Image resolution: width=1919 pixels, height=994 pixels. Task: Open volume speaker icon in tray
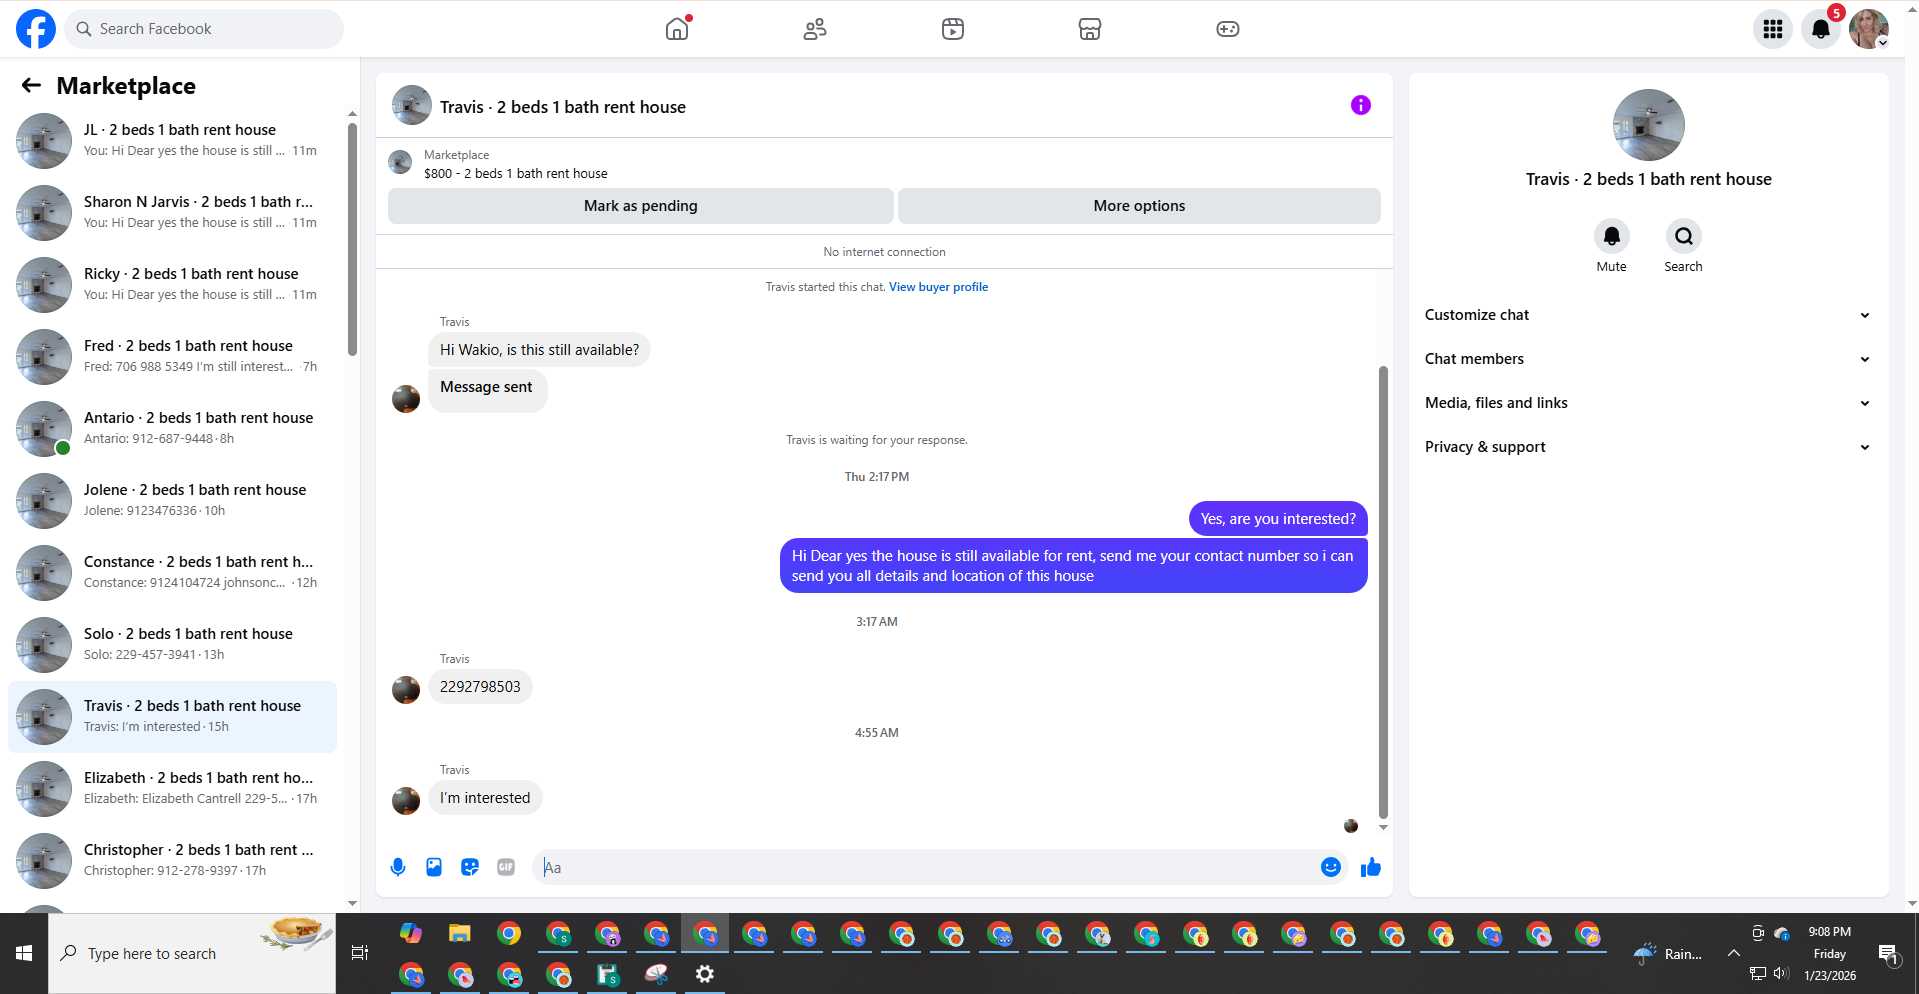pyautogui.click(x=1781, y=974)
